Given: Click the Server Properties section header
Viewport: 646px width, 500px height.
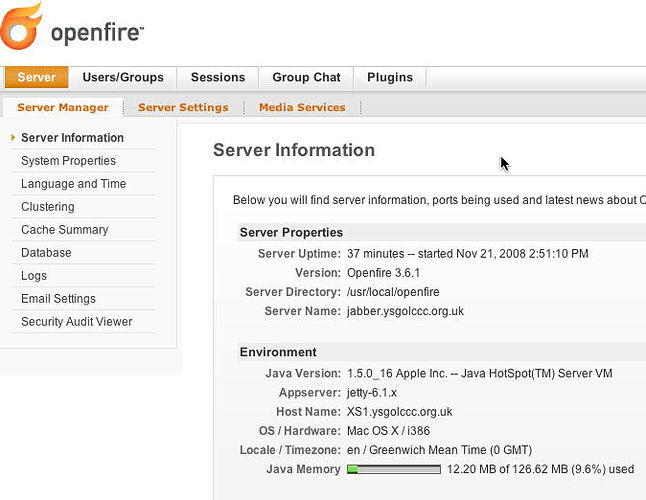Looking at the screenshot, I should pyautogui.click(x=291, y=232).
